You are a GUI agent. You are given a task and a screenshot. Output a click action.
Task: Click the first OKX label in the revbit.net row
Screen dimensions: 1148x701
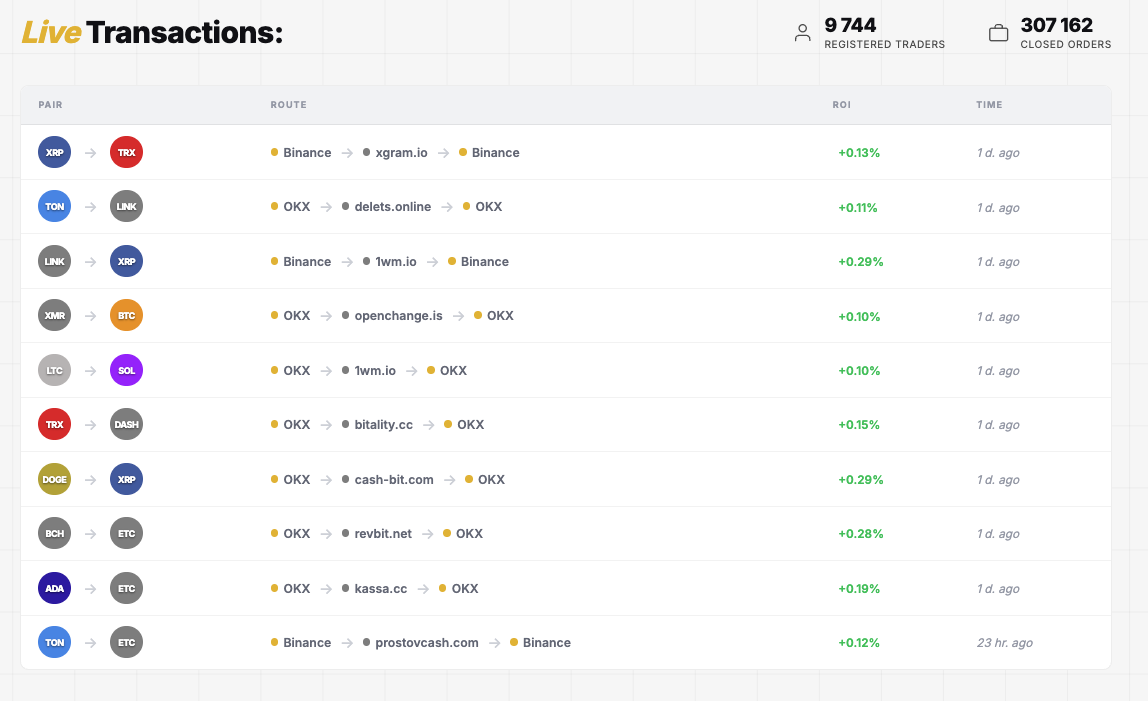coord(297,533)
